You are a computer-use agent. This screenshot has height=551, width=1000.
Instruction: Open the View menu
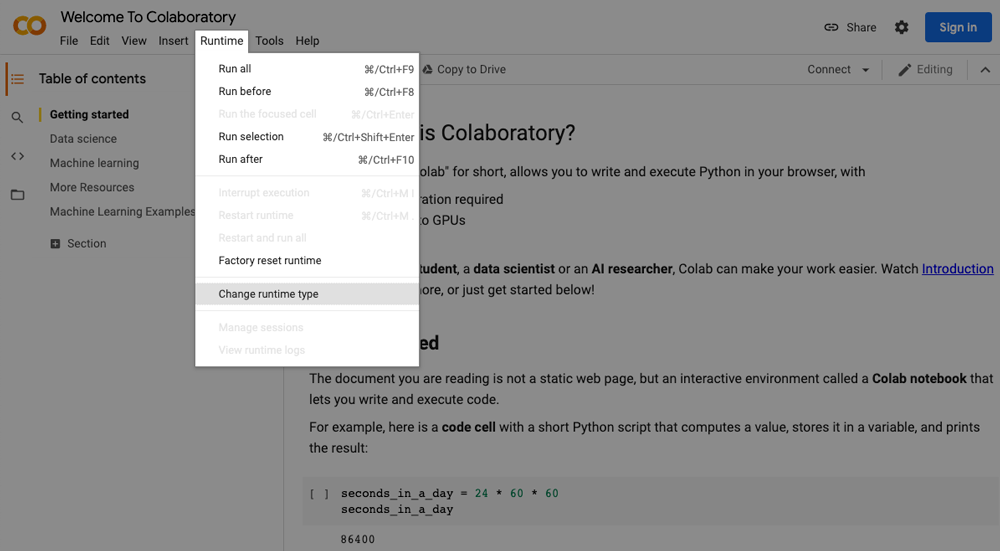click(x=134, y=41)
